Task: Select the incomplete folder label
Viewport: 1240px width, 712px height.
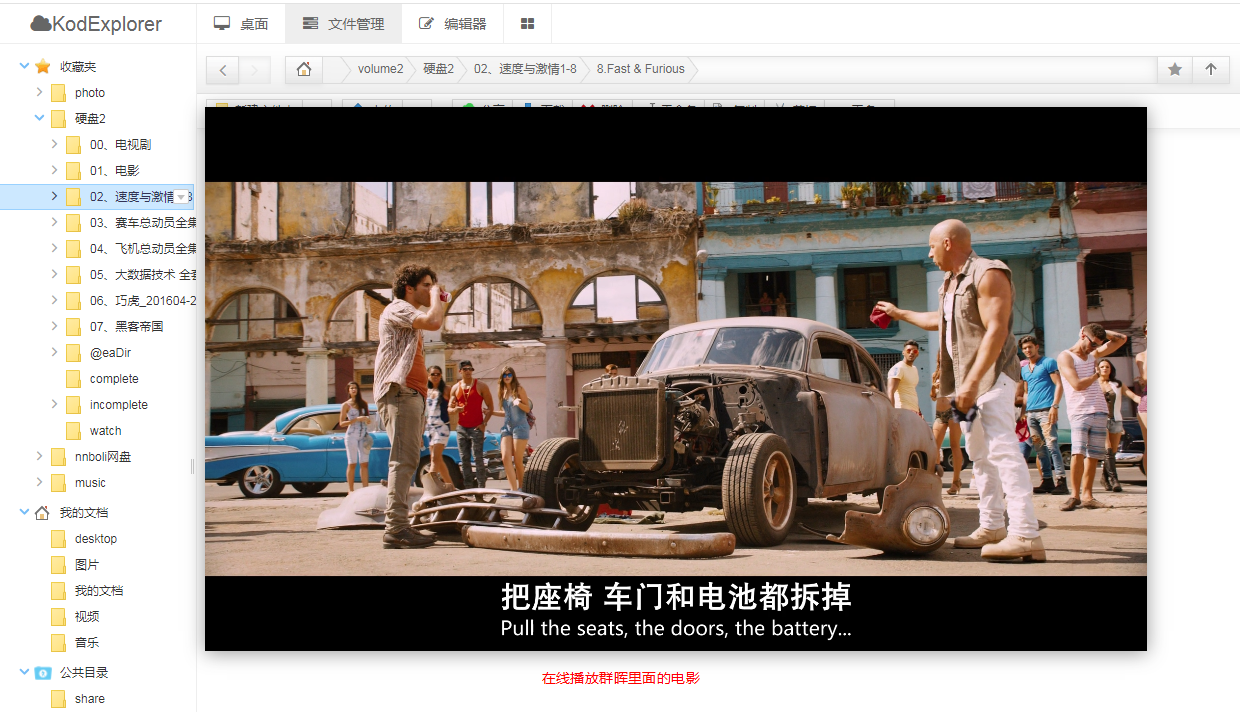Action: (x=118, y=404)
